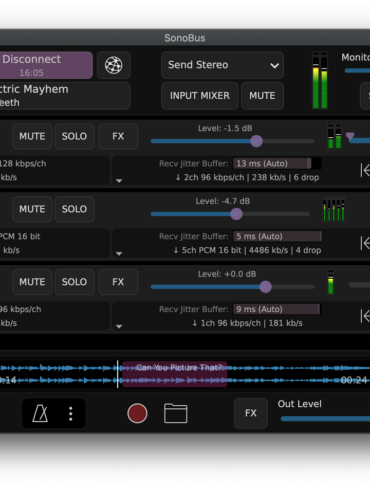370x490 pixels.
Task: Open the recordings folder icon
Action: point(175,413)
